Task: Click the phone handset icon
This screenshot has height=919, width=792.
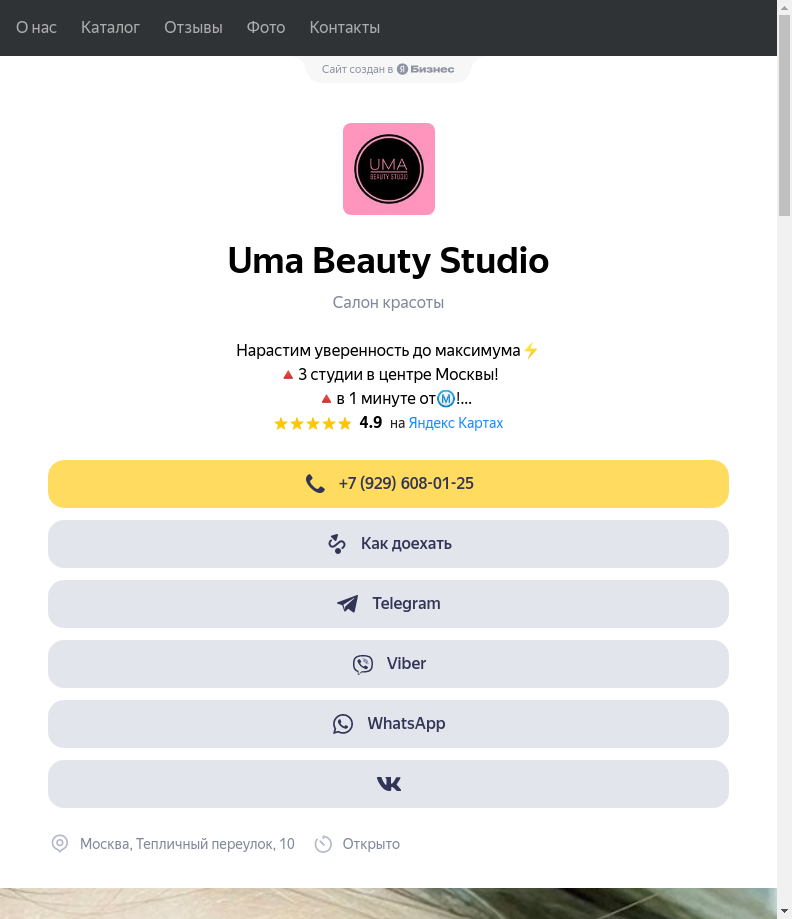Action: pos(315,484)
